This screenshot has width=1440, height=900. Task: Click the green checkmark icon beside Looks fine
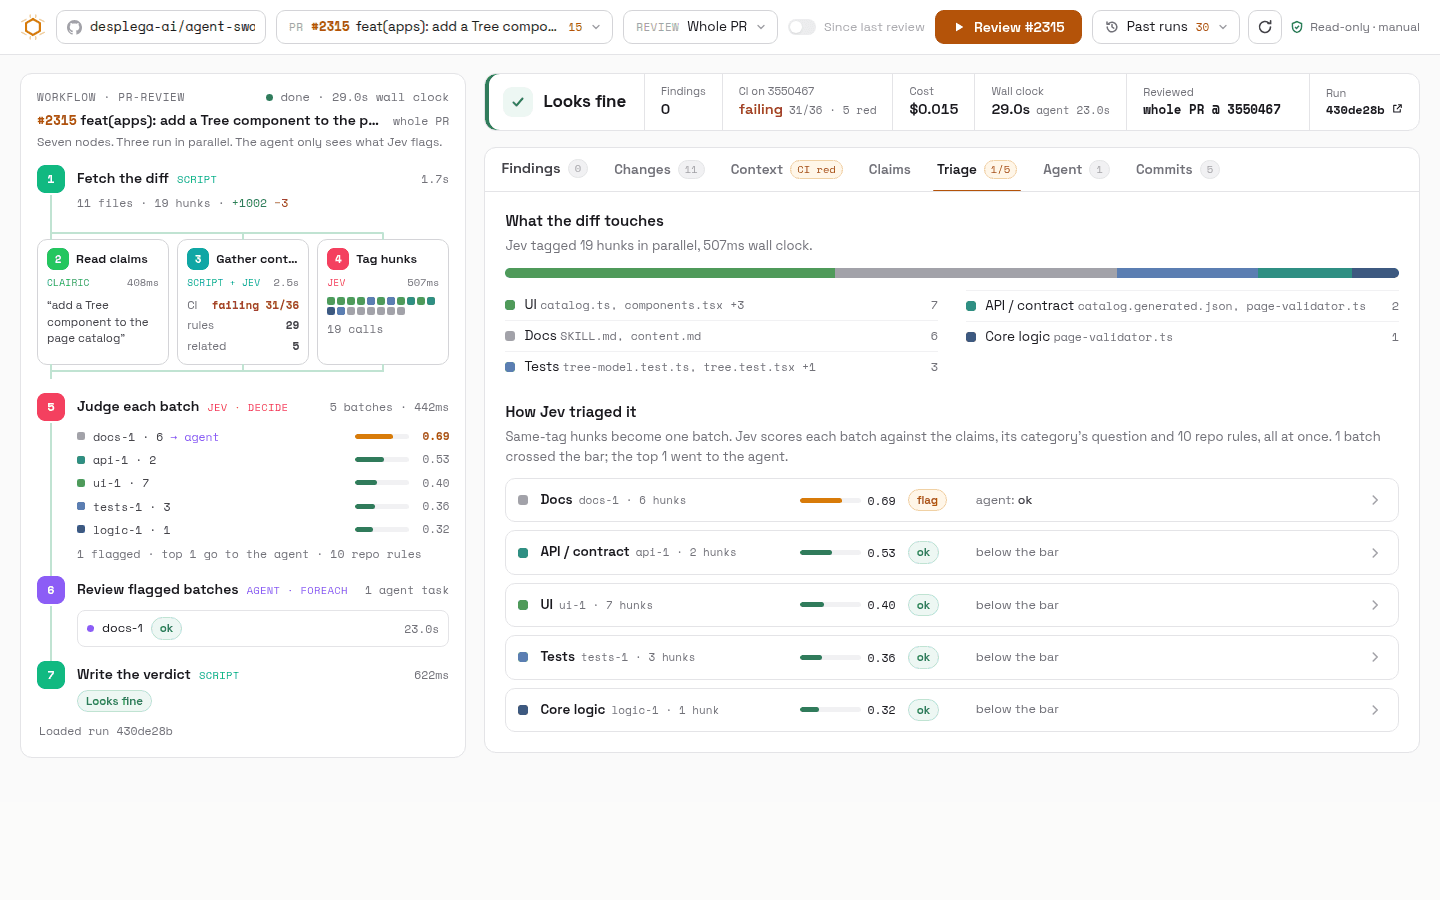coord(518,102)
